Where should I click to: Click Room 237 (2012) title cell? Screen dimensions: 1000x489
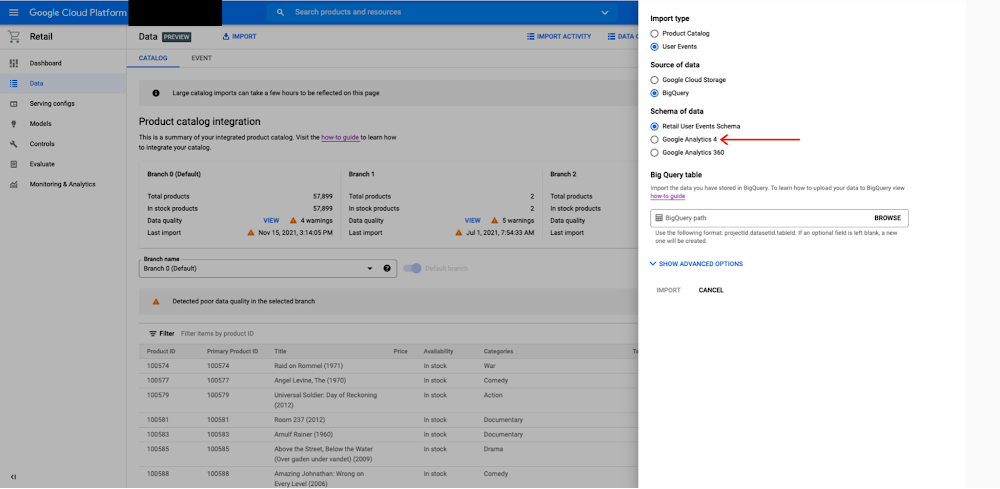(298, 420)
